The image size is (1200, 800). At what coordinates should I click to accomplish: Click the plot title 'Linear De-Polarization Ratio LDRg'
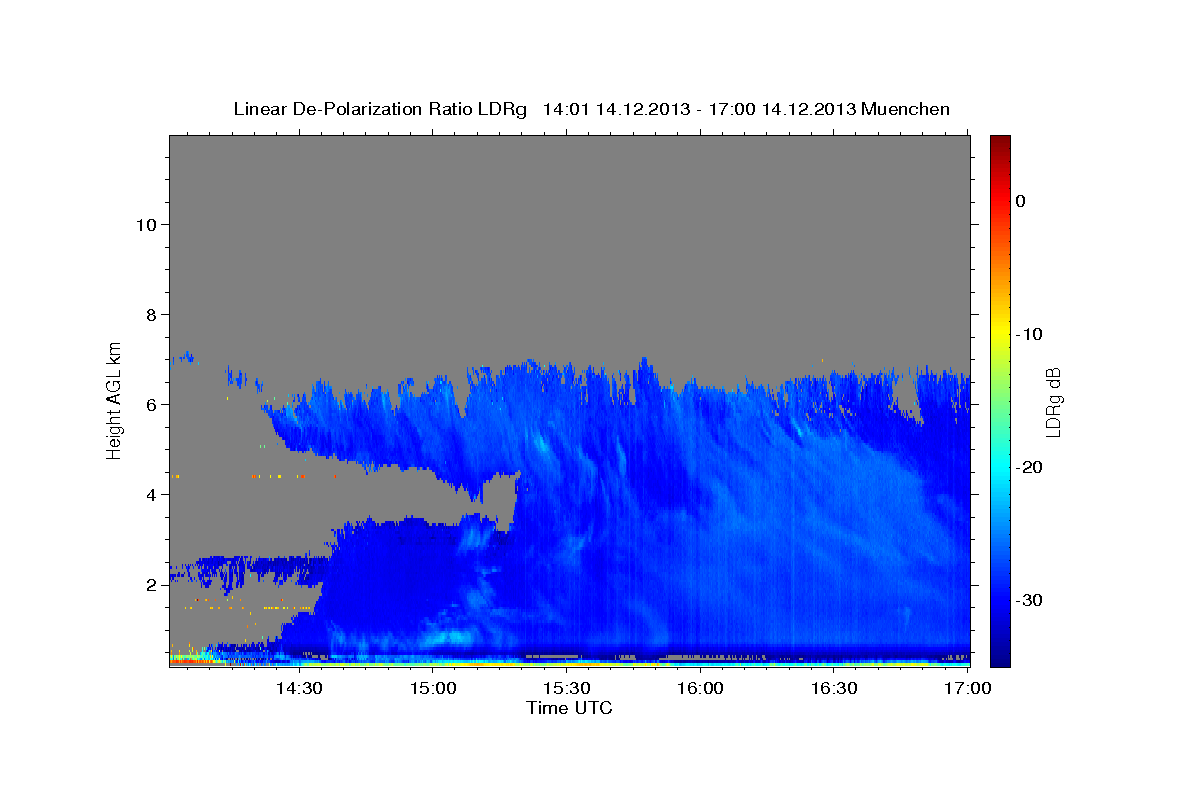pos(380,109)
